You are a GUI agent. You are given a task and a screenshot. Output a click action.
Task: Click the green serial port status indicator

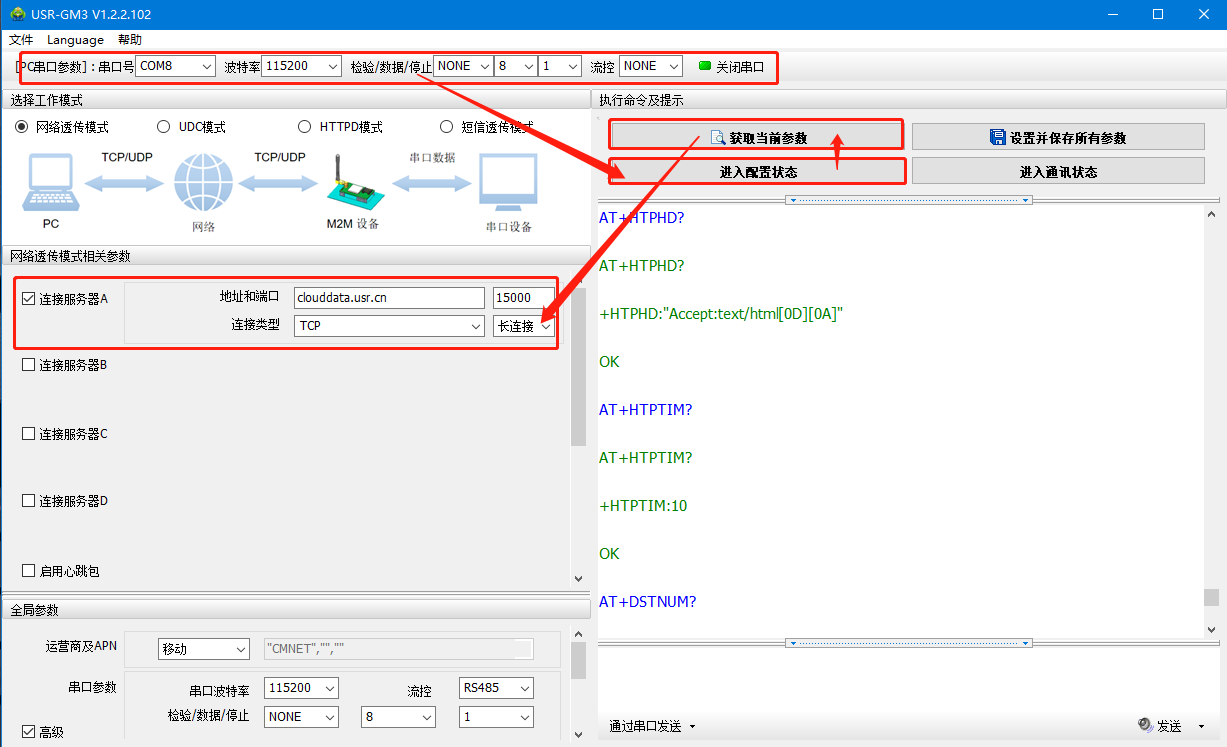point(705,66)
